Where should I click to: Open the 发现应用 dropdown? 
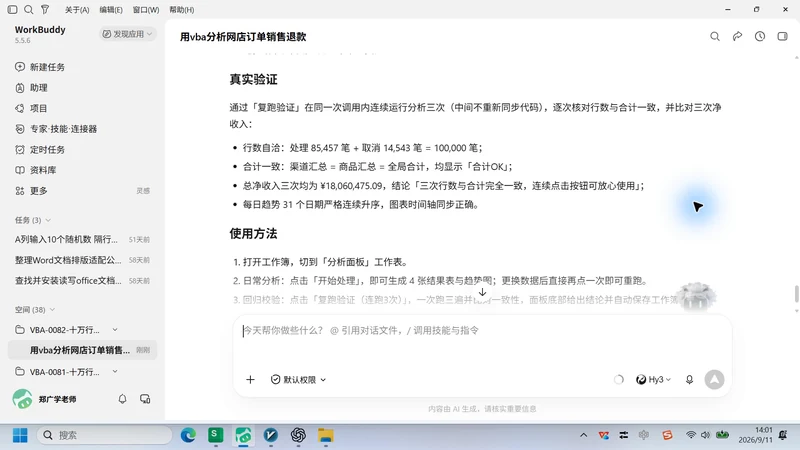click(127, 34)
